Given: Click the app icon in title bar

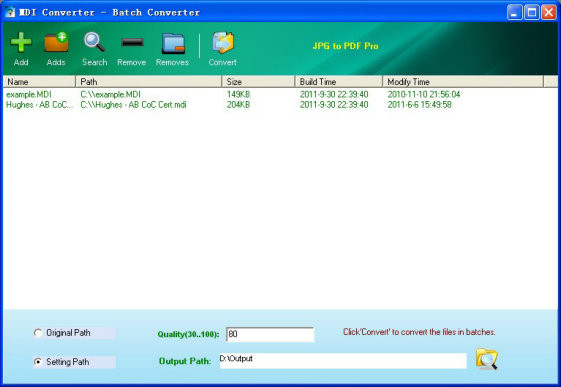Looking at the screenshot, I should [10, 12].
